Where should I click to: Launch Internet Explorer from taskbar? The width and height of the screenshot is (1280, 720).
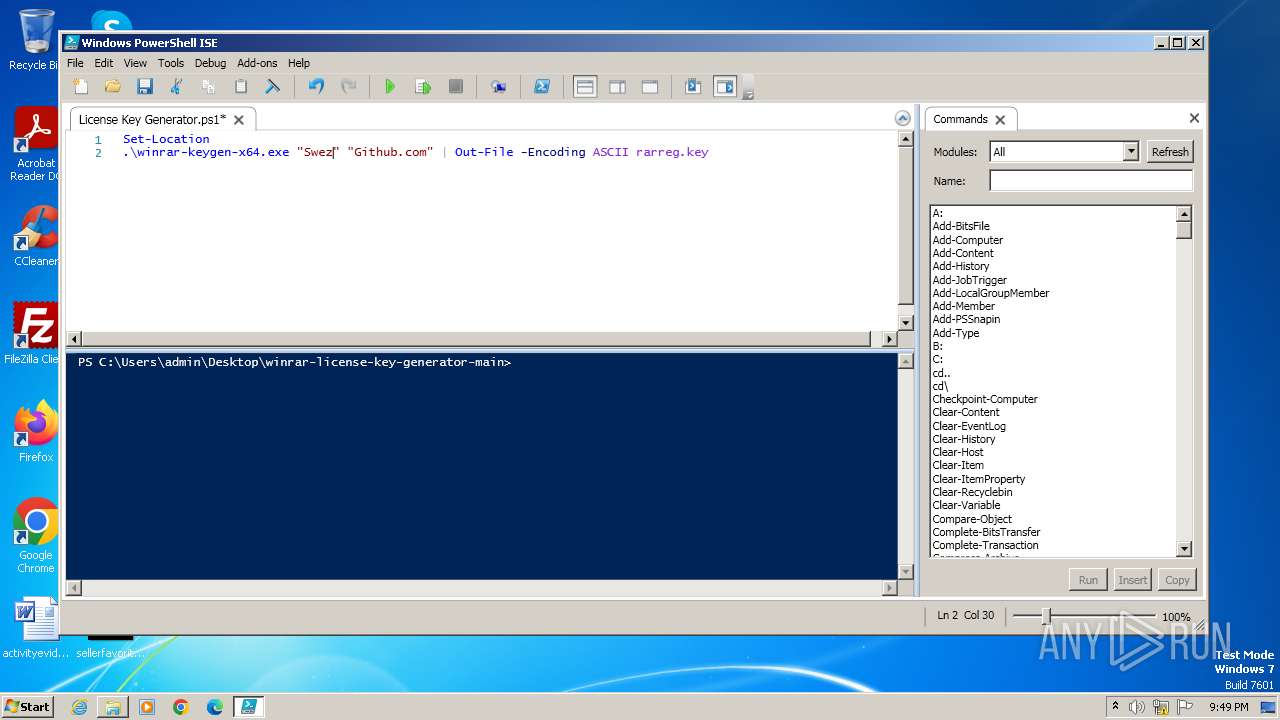79,707
